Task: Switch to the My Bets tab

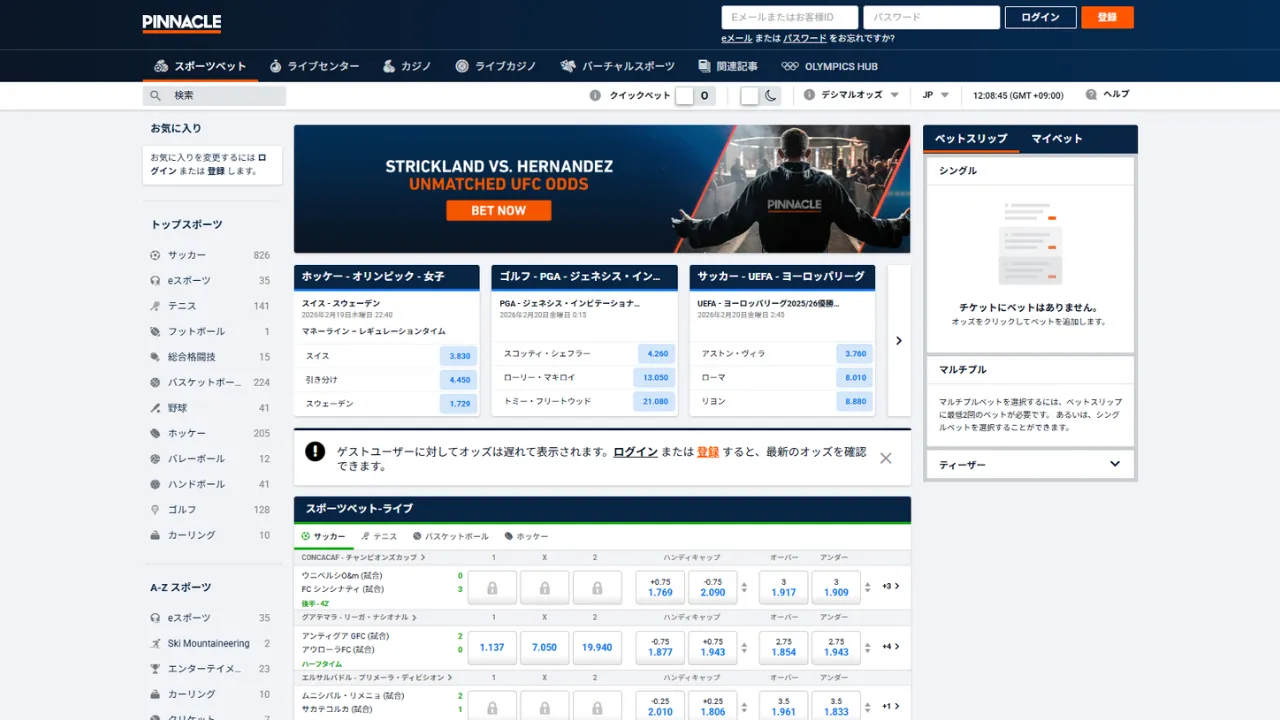Action: pos(1057,139)
